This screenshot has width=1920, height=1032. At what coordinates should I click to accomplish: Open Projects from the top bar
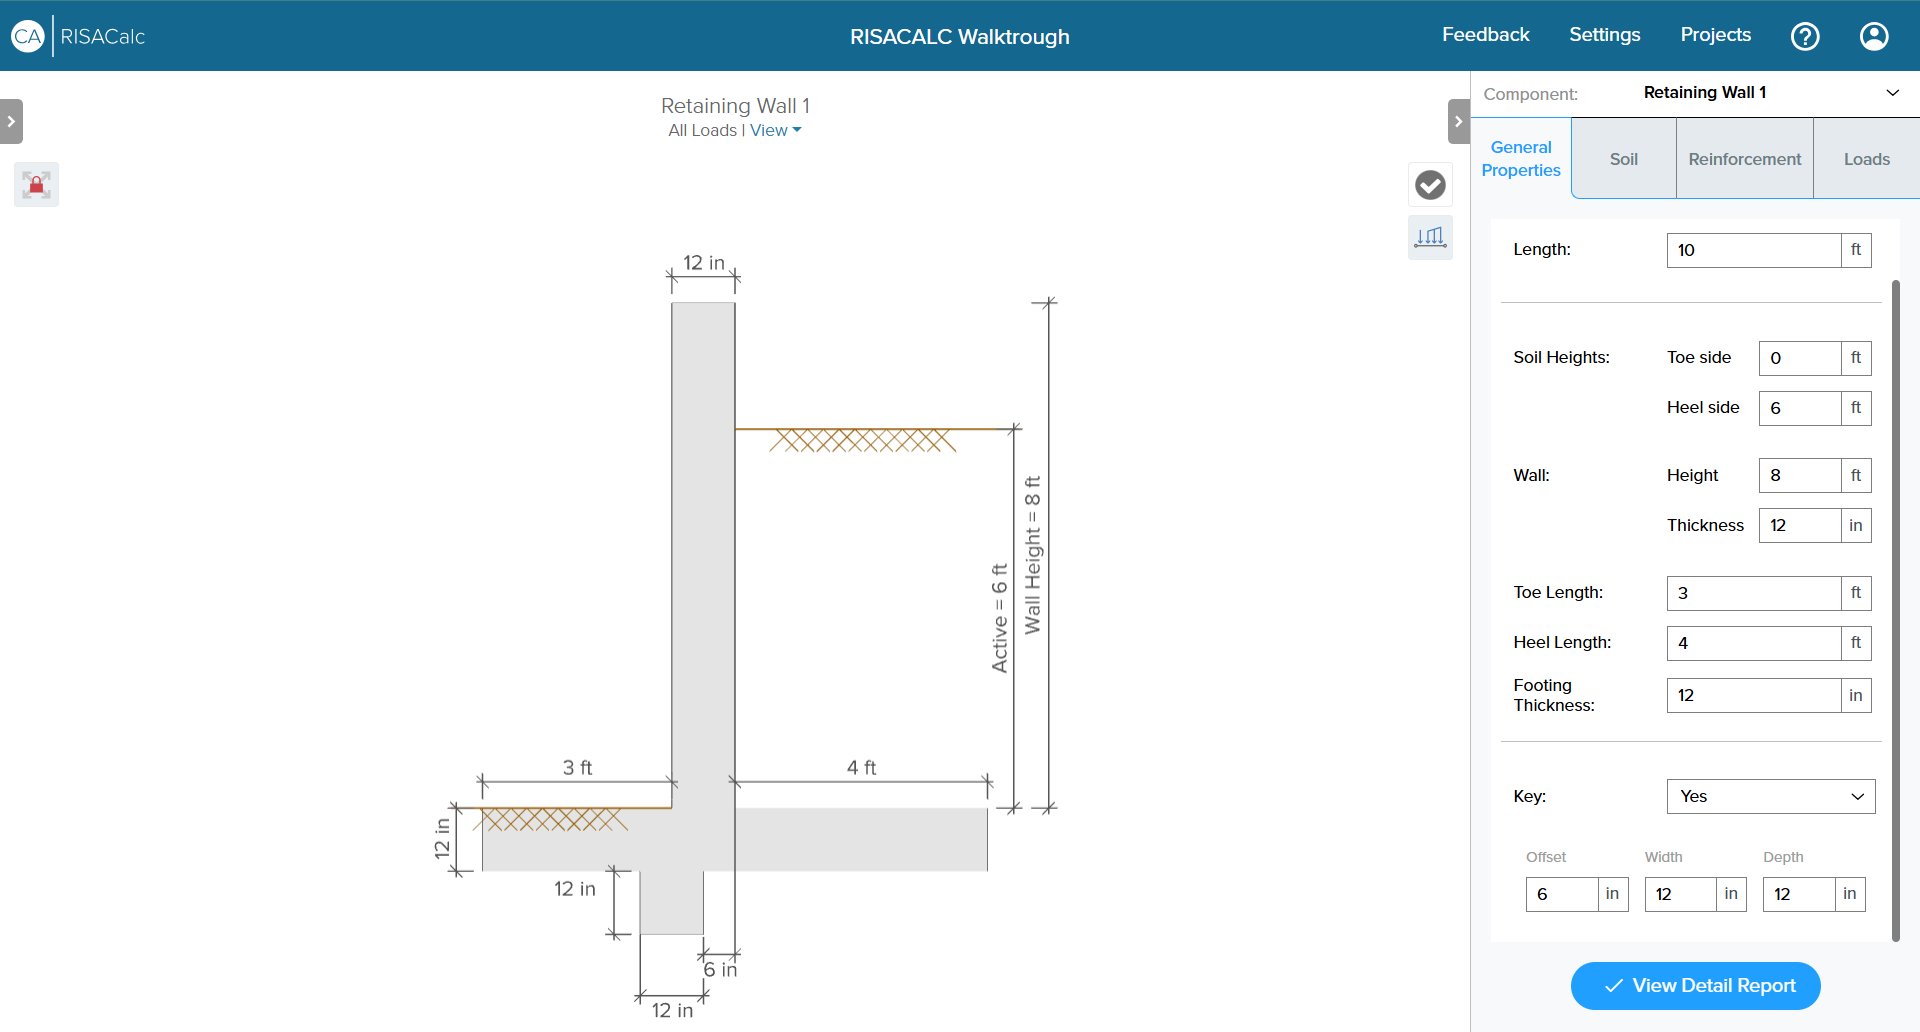tap(1715, 35)
